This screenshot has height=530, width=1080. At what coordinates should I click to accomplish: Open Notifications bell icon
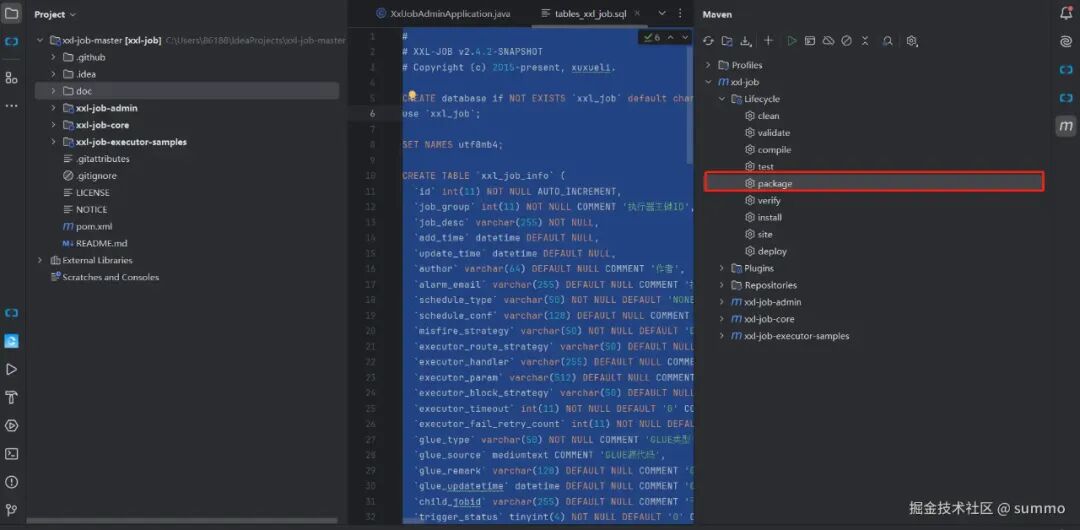click(x=1066, y=13)
